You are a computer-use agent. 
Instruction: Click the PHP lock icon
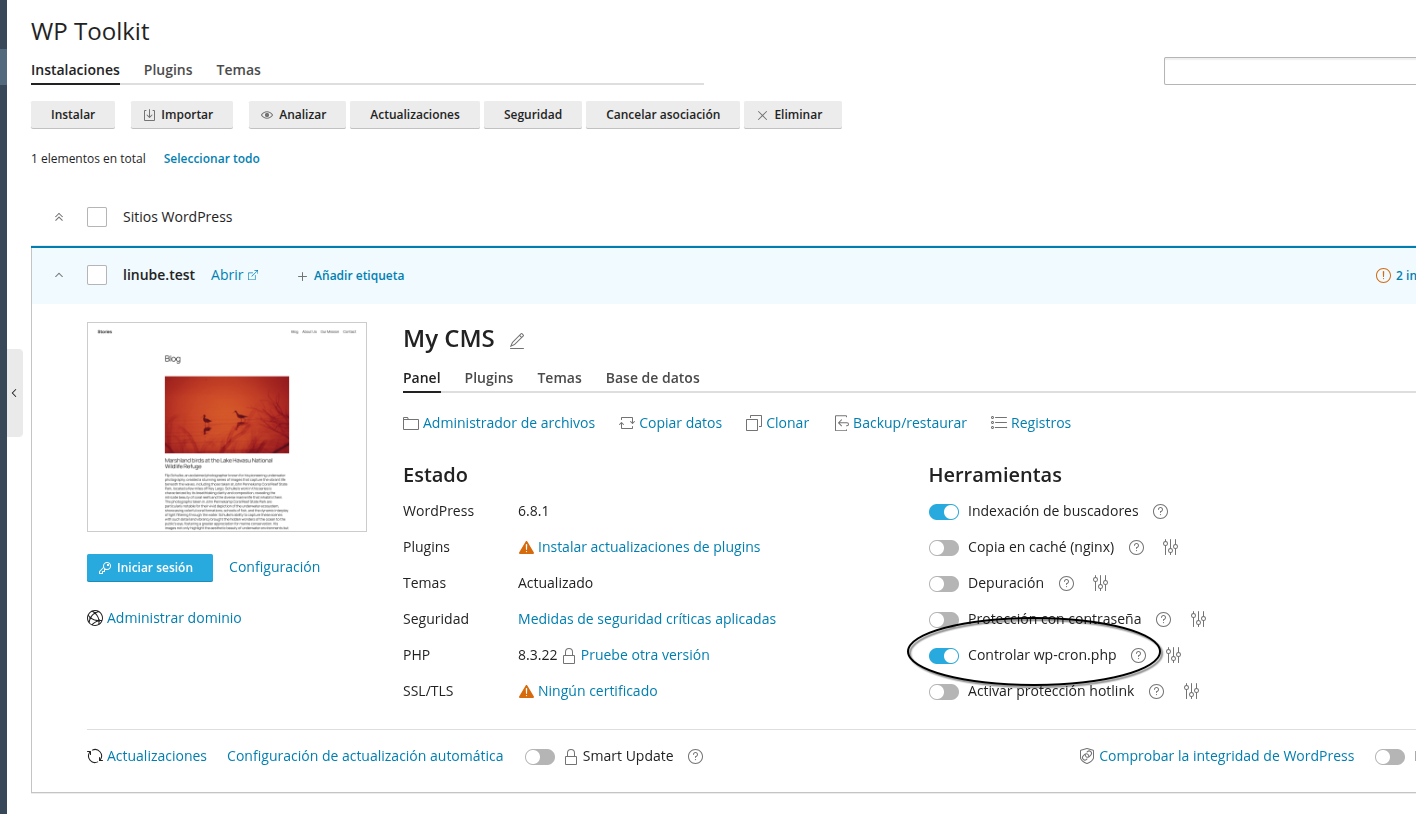point(569,656)
